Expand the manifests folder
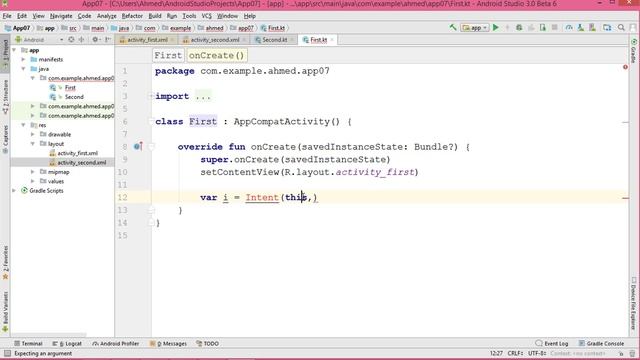The image size is (640, 360). (x=23, y=60)
